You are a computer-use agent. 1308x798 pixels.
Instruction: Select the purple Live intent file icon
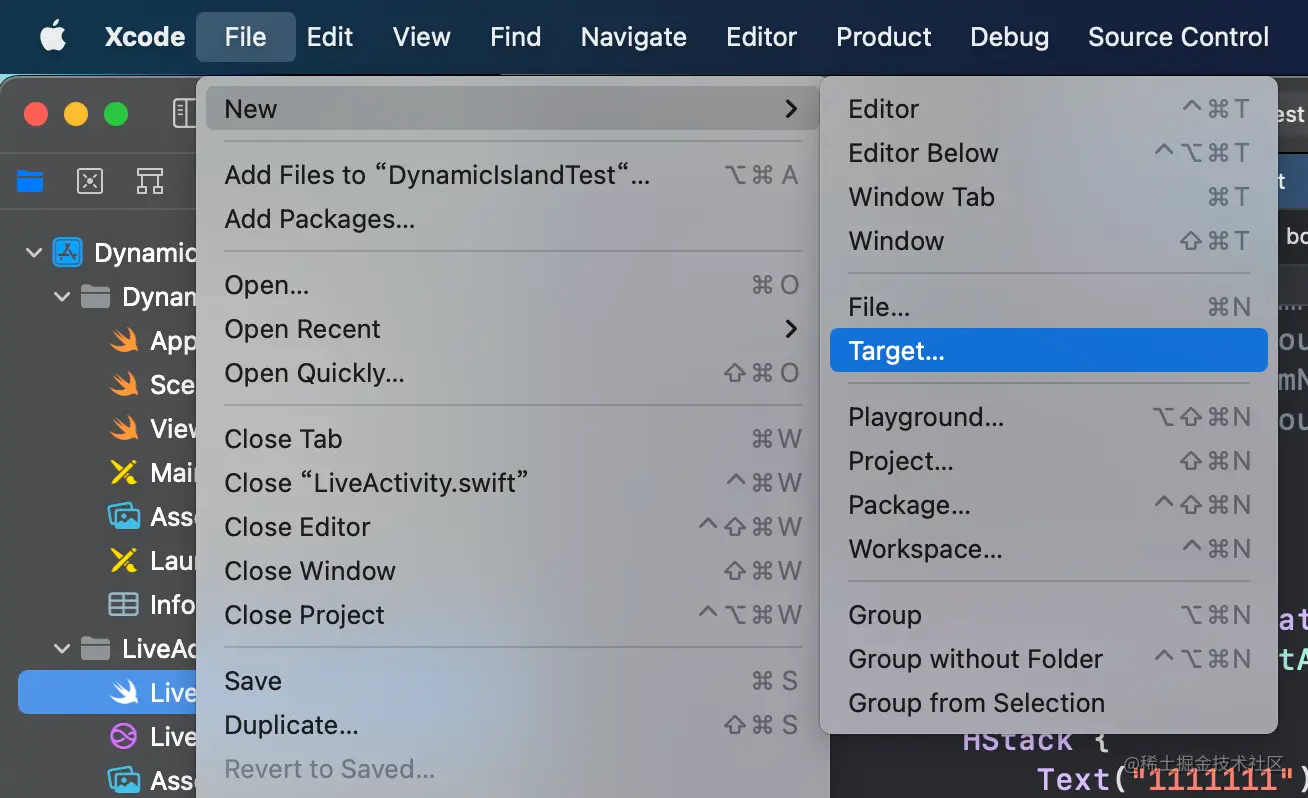tap(123, 736)
